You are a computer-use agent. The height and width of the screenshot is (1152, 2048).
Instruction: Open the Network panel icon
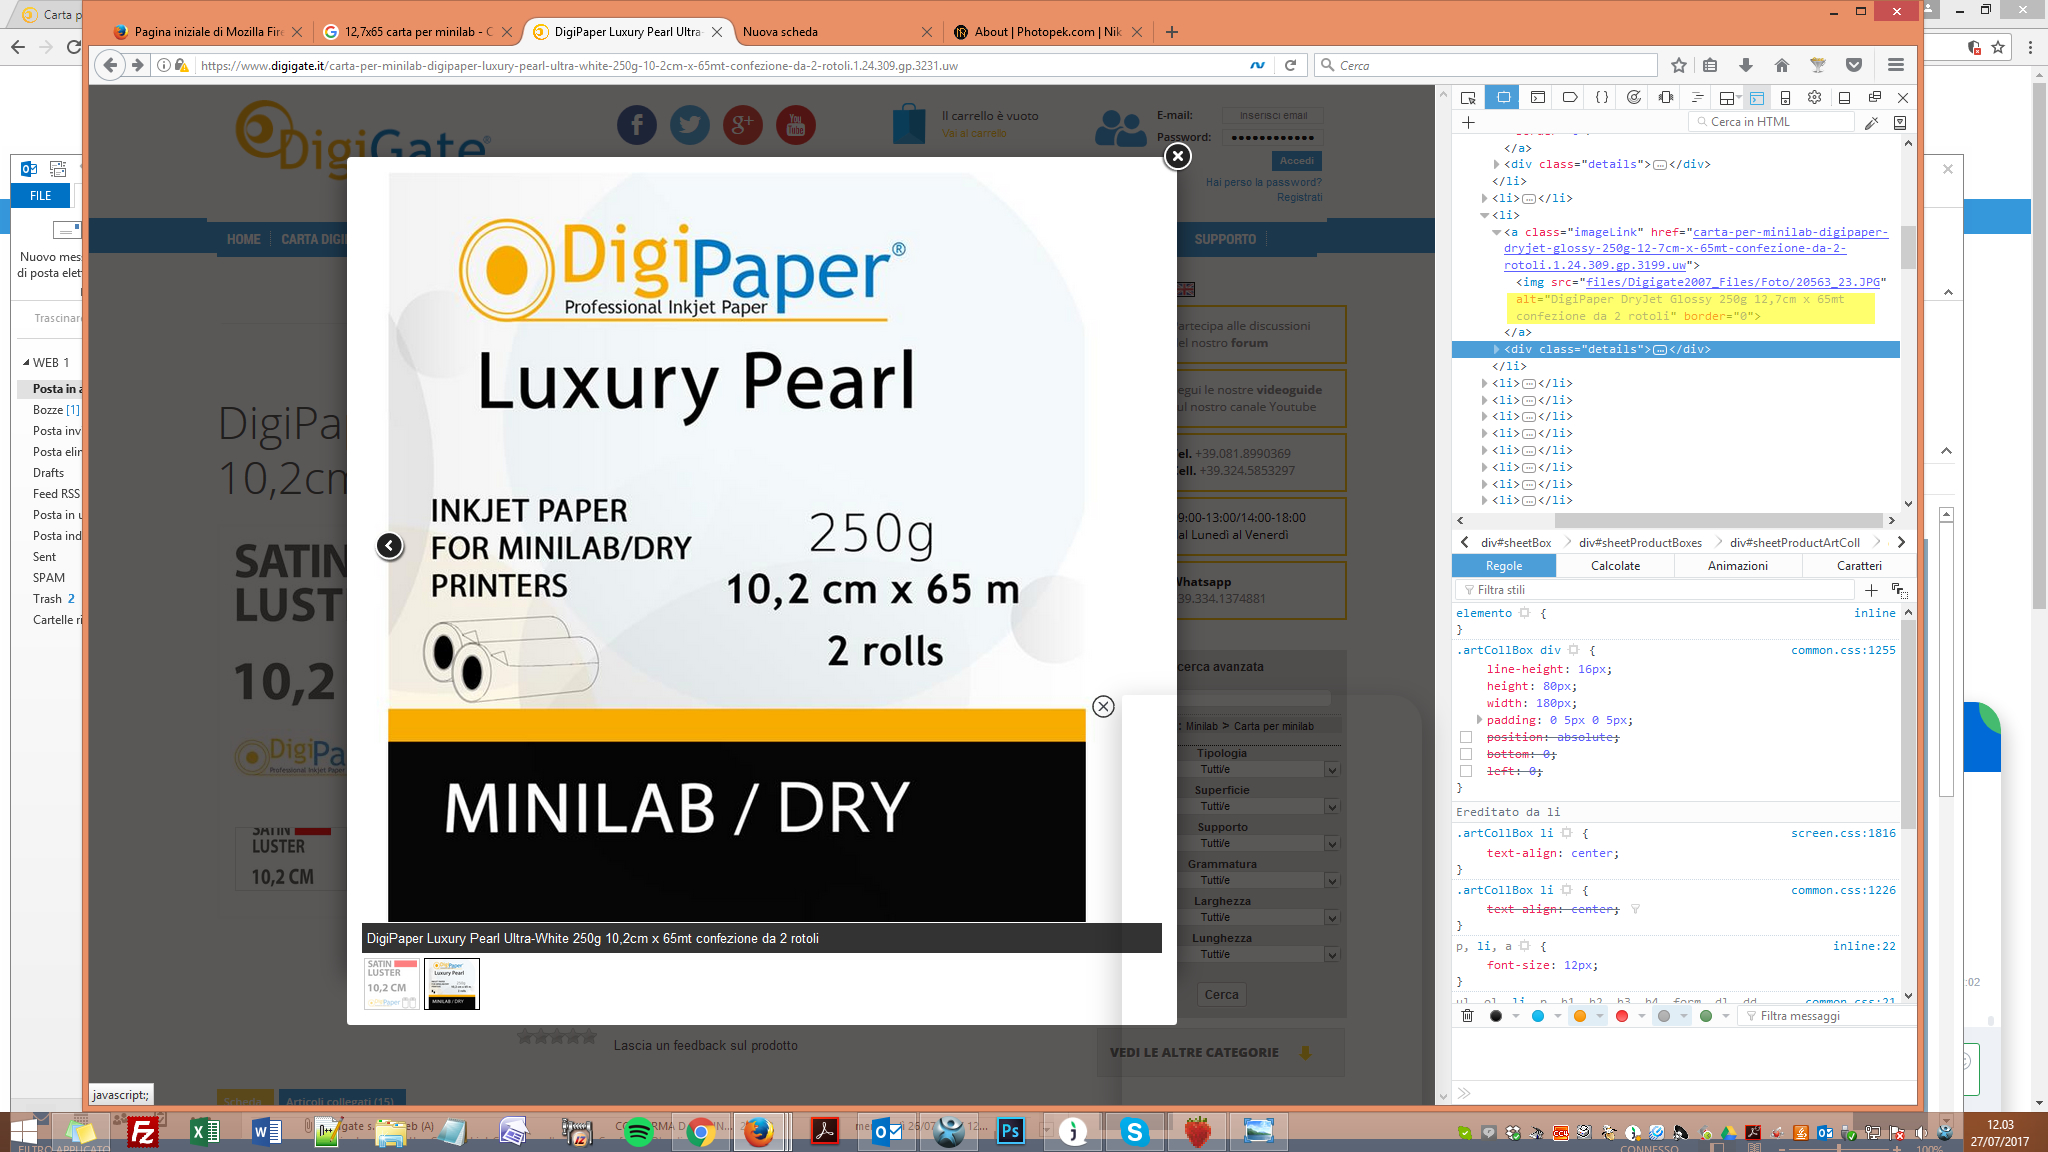pyautogui.click(x=1697, y=97)
